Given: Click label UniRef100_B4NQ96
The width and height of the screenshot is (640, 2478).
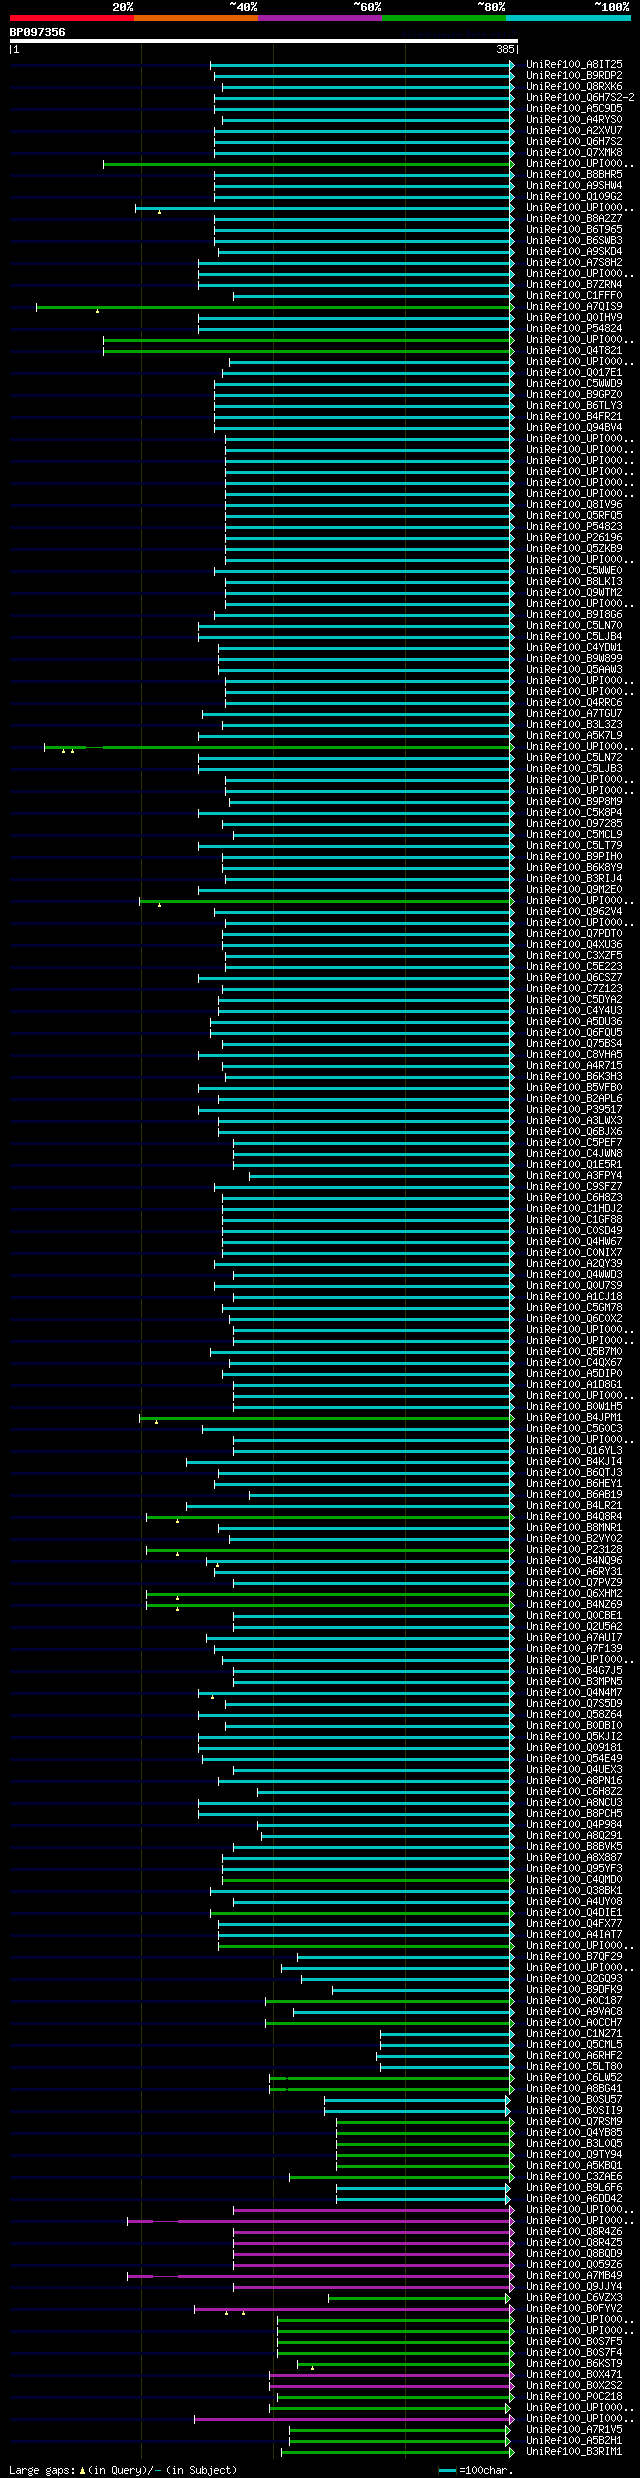Looking at the screenshot, I should (x=574, y=1560).
